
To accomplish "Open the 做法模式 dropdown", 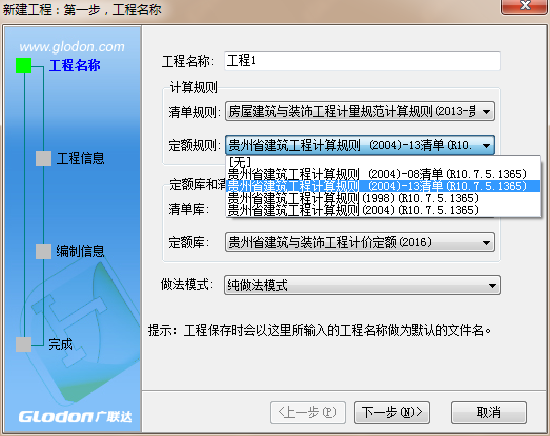I will 362,285.
